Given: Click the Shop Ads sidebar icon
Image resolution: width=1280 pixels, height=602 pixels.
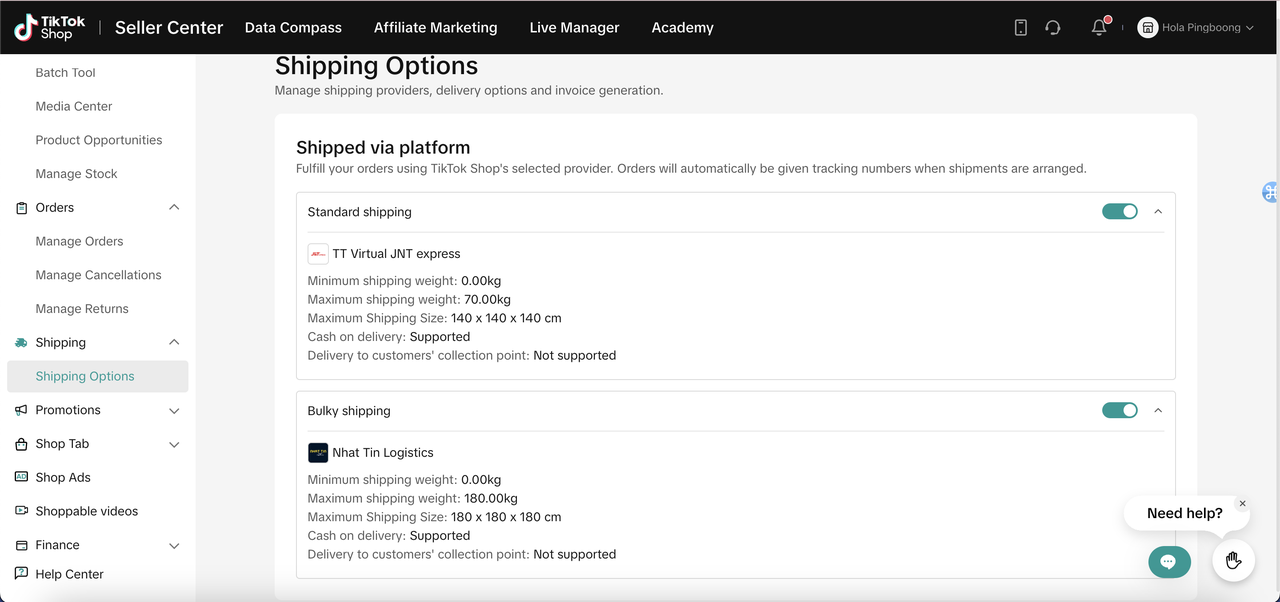Looking at the screenshot, I should click(21, 477).
